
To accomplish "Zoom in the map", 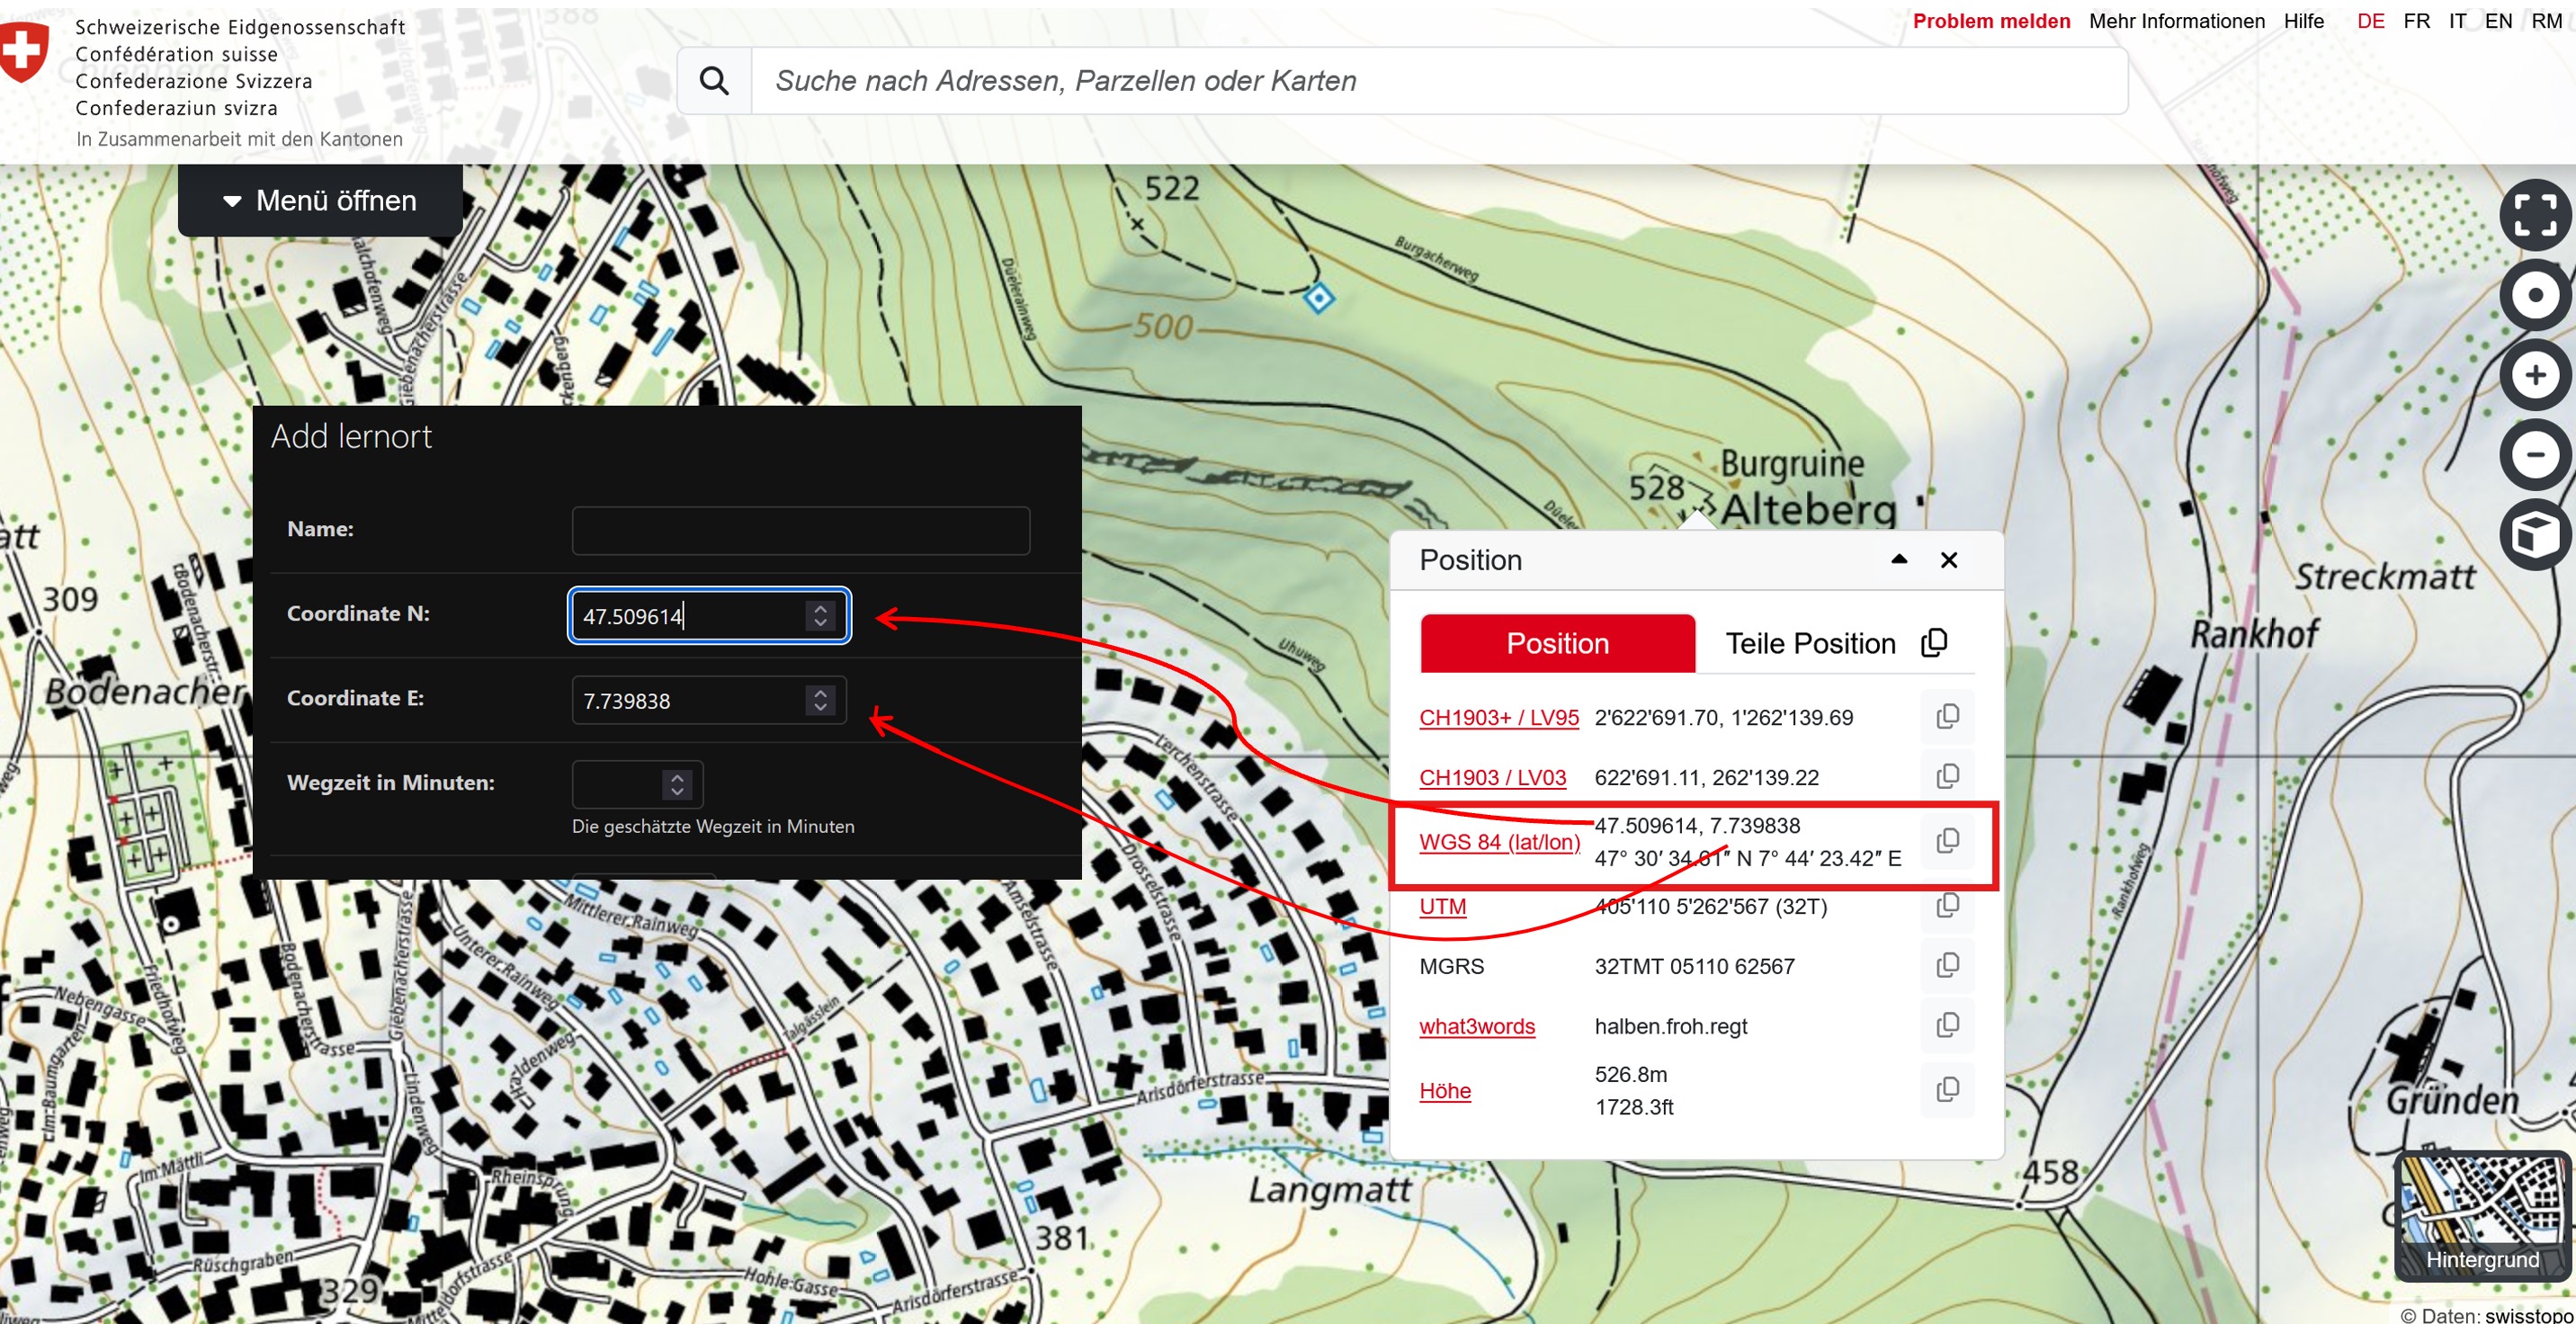I will (2534, 376).
